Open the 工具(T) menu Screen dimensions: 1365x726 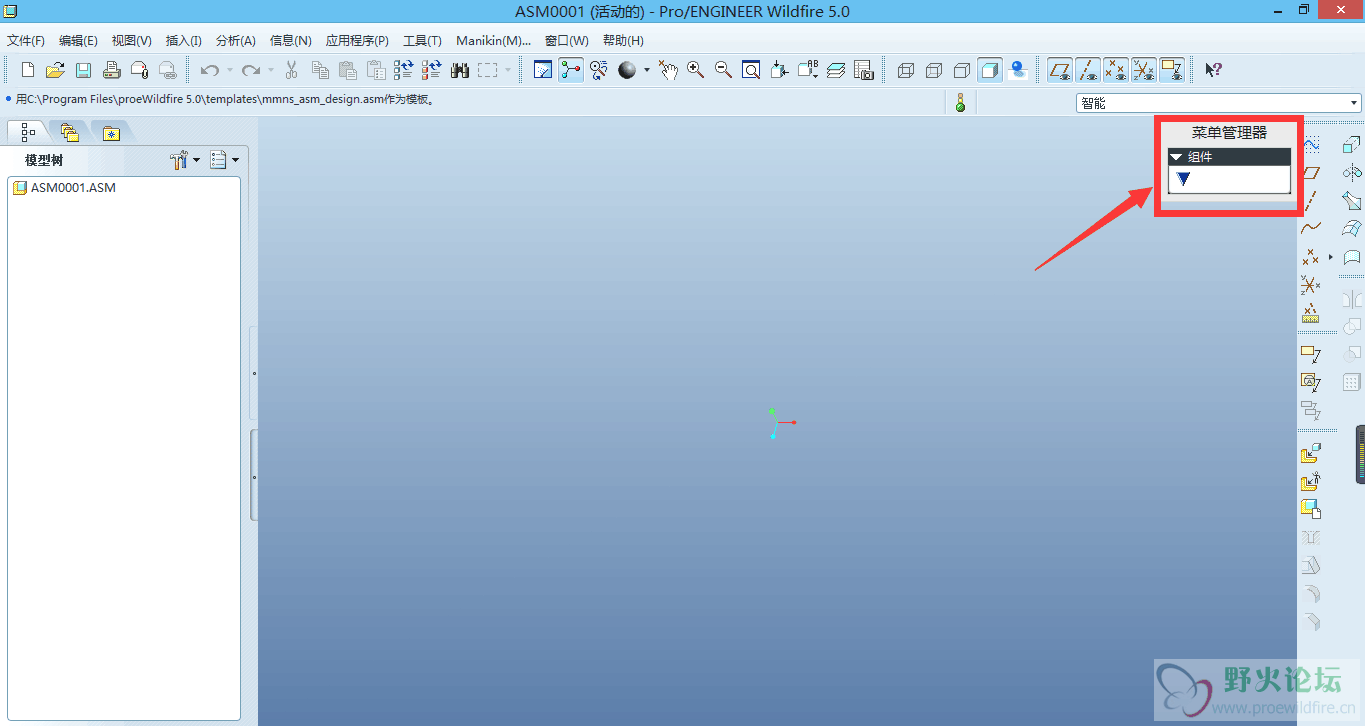[x=422, y=41]
